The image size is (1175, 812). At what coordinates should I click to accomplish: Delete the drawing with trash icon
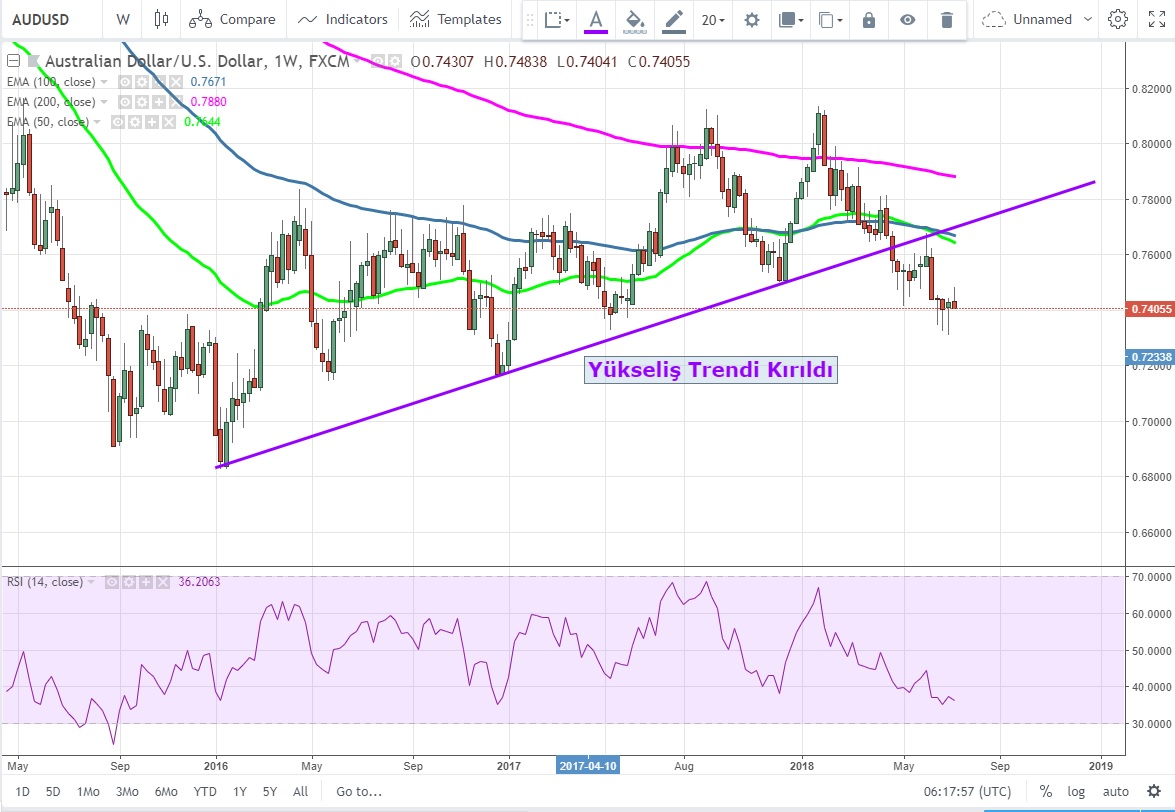pyautogui.click(x=946, y=19)
